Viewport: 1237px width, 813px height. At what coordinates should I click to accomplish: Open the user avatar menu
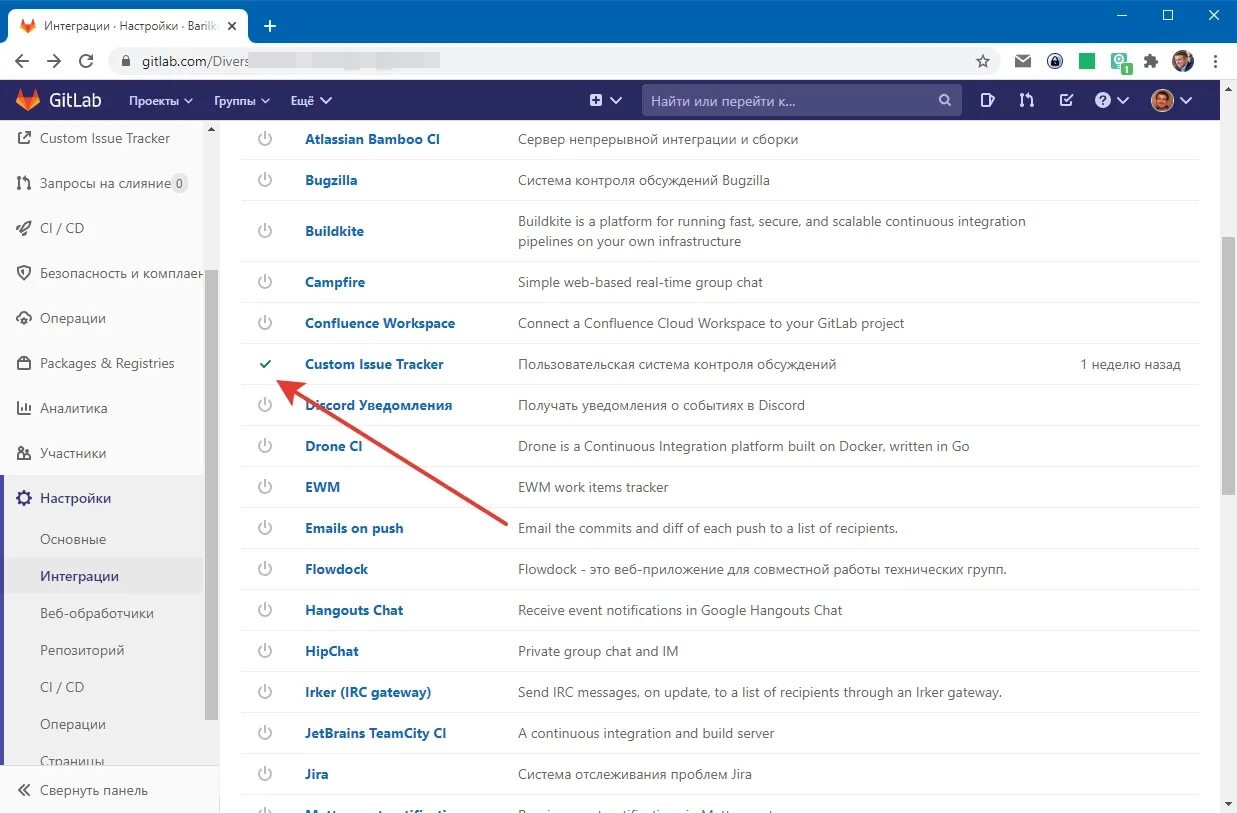coord(1172,100)
